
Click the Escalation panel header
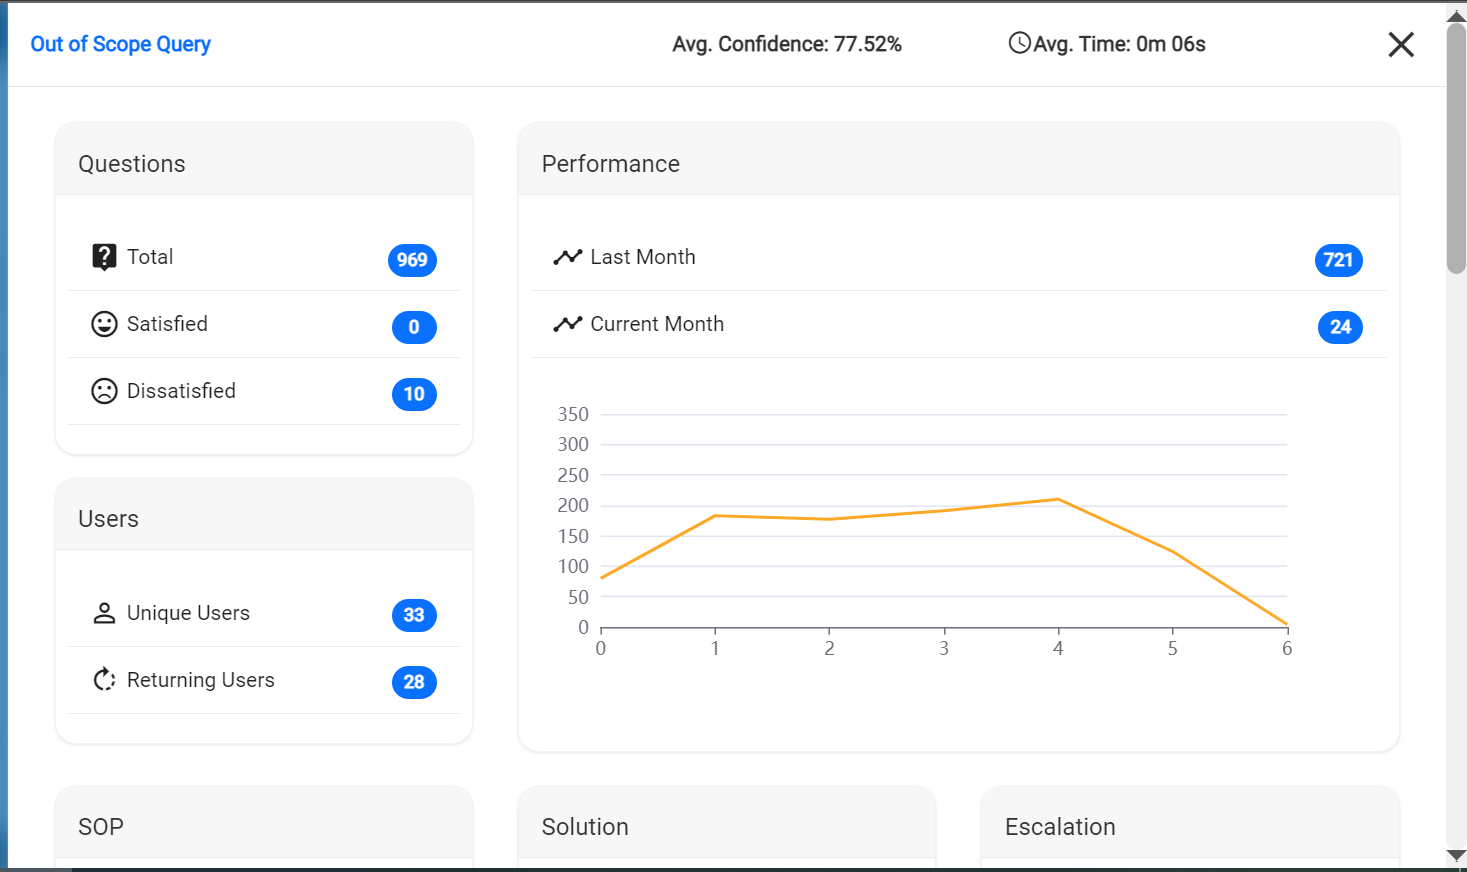point(1189,827)
